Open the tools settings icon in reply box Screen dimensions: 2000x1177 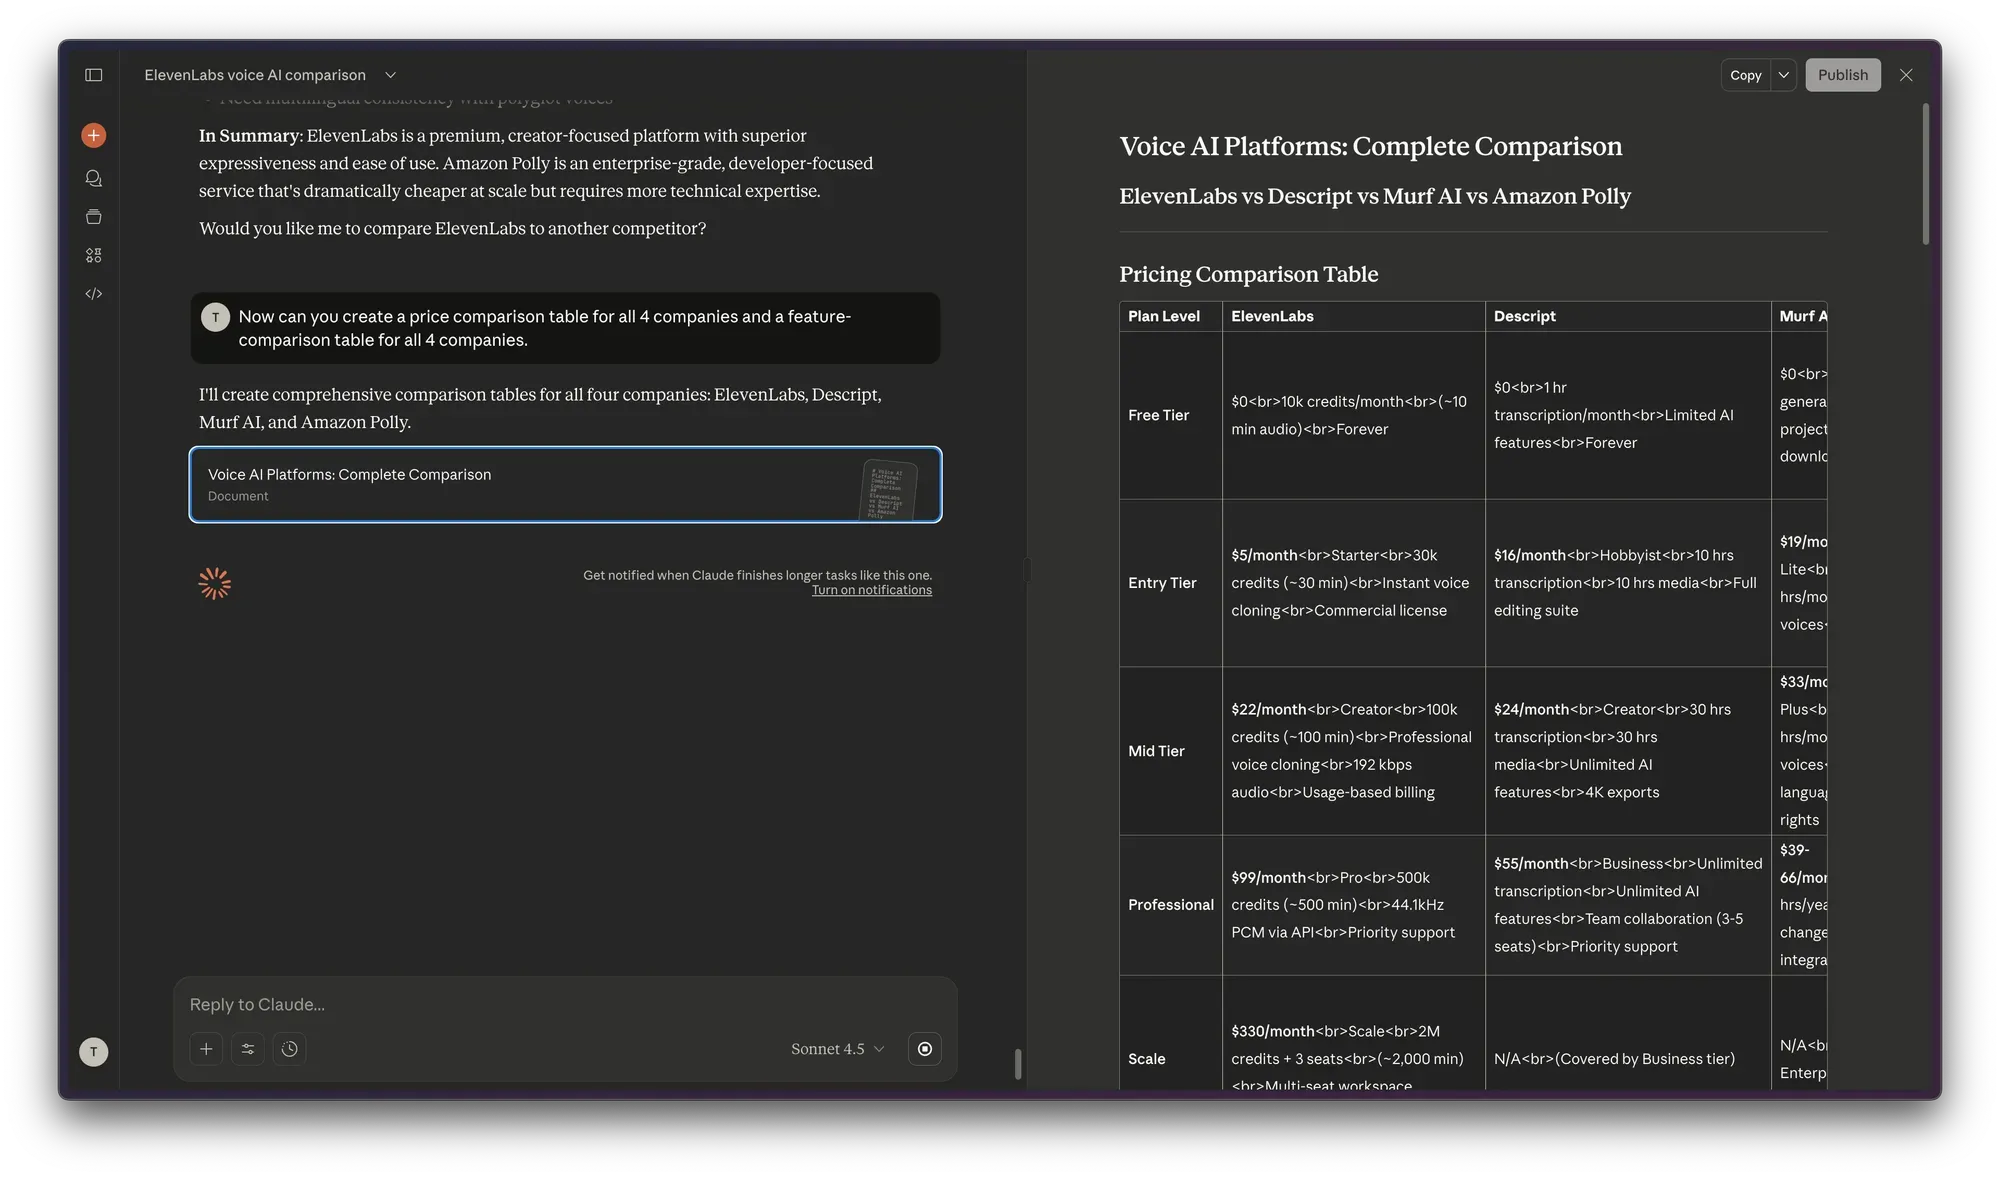(248, 1049)
